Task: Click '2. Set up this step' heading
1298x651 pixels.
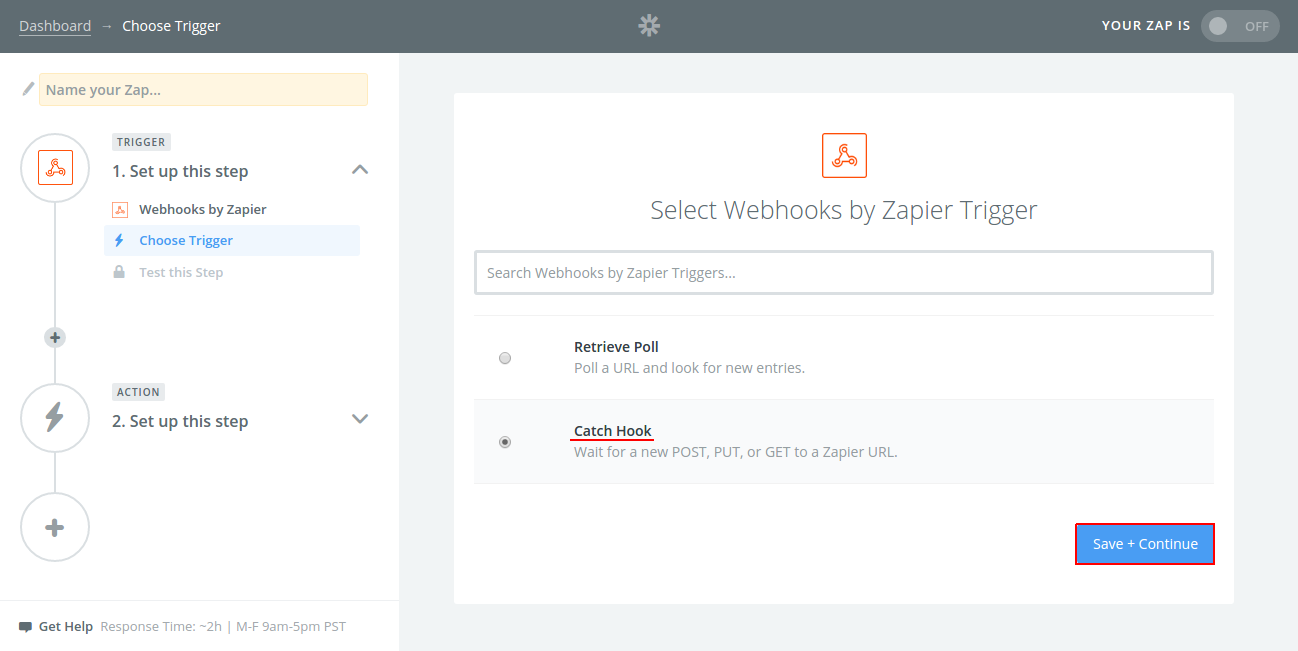Action: 180,421
